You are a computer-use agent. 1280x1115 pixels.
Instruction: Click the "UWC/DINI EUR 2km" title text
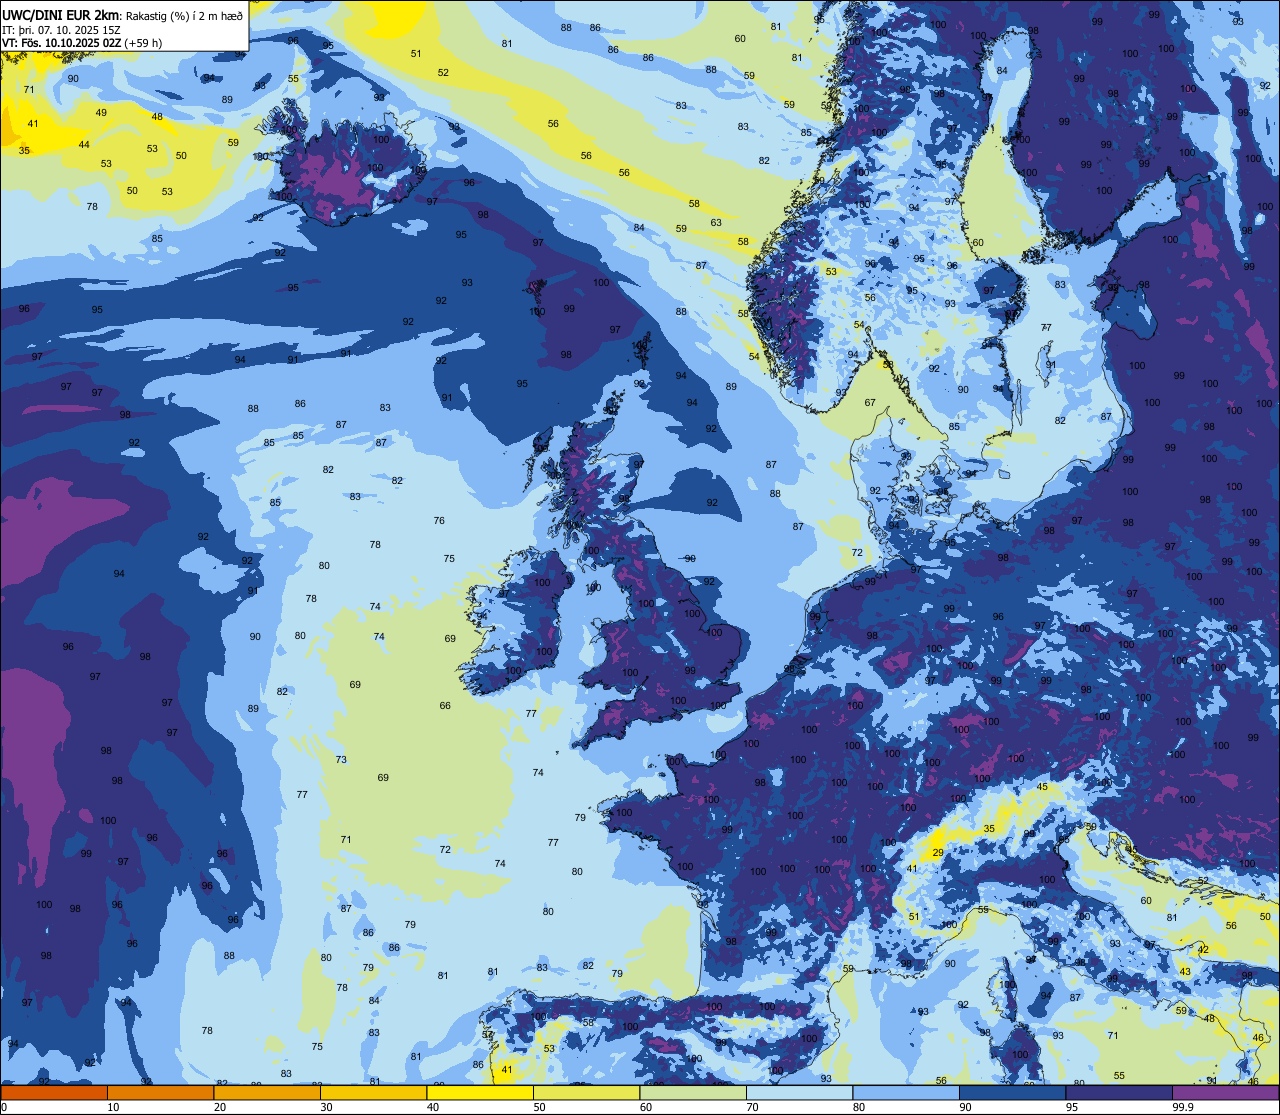60,15
